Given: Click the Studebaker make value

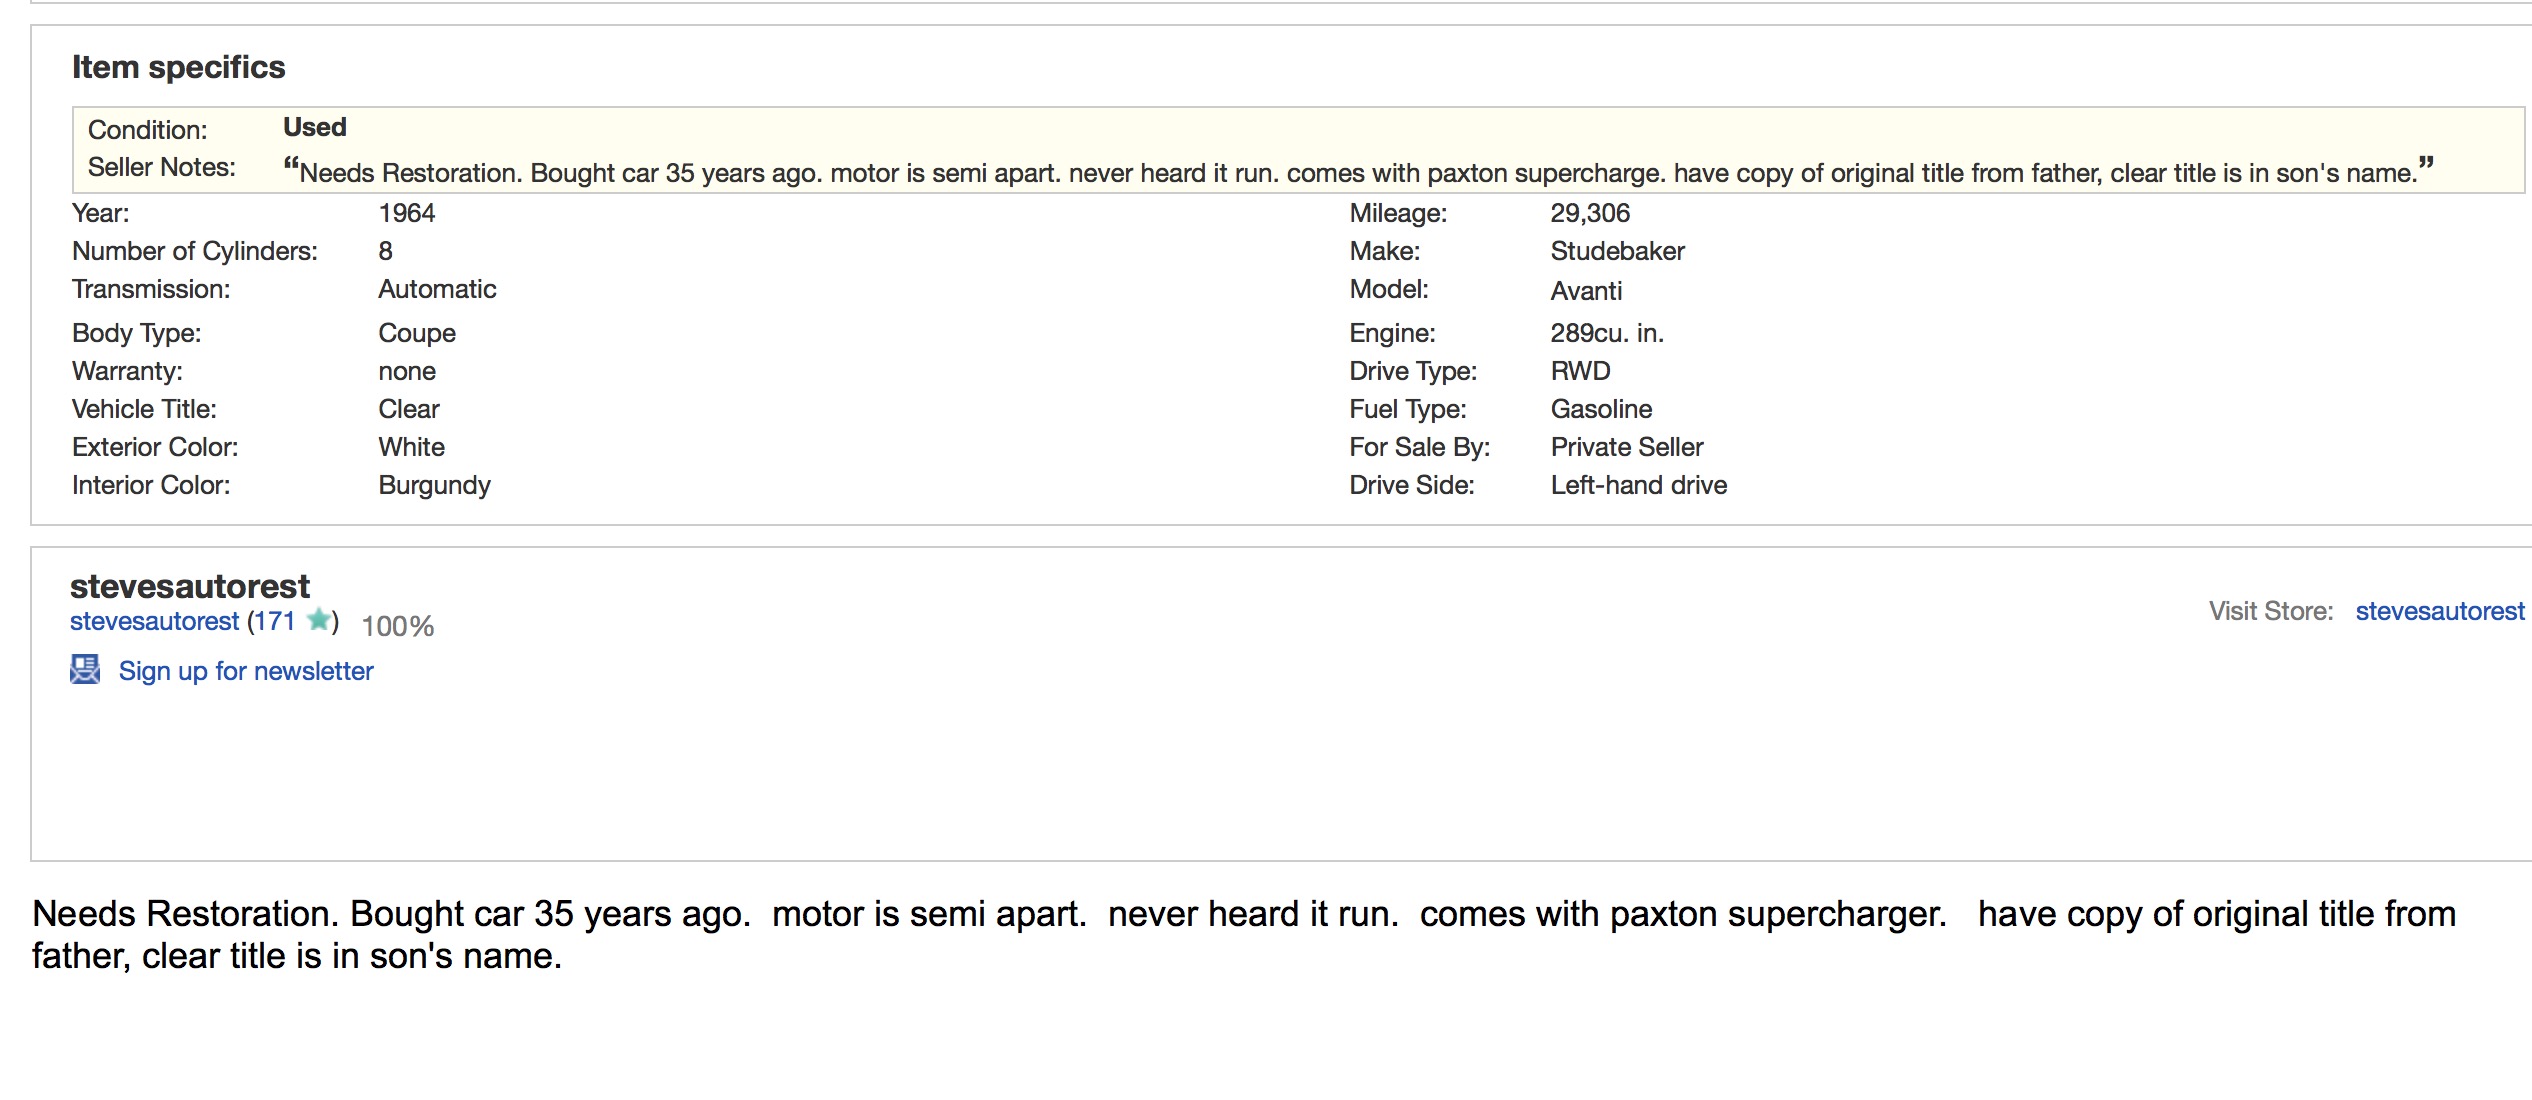Looking at the screenshot, I should pos(1617,251).
